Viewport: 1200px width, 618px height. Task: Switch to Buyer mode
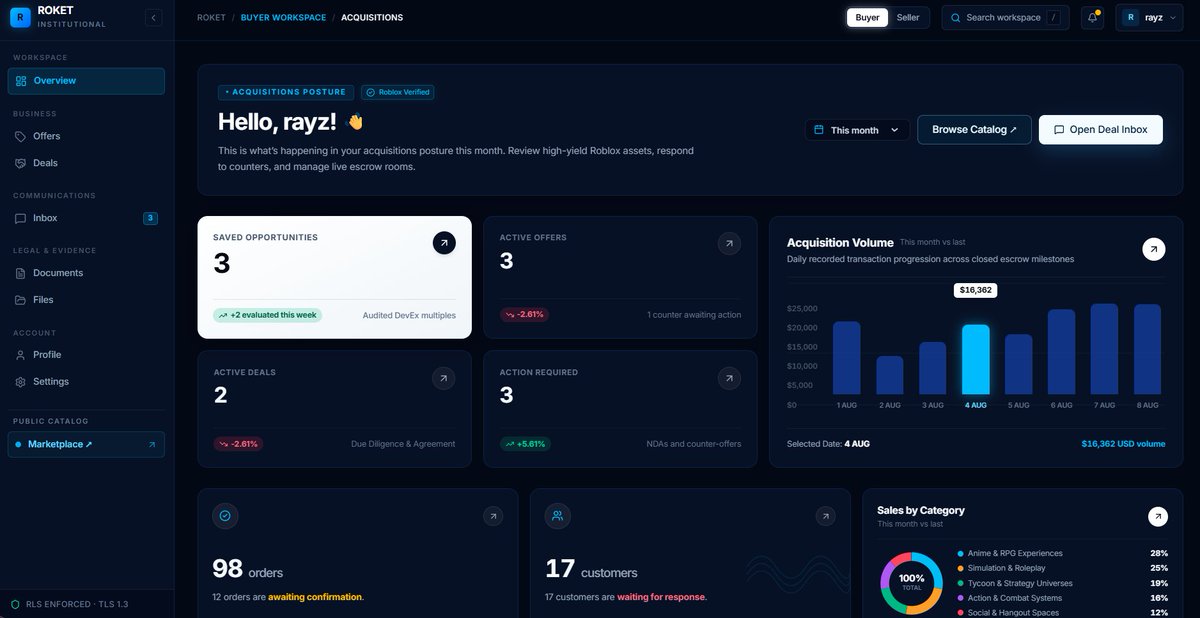(867, 17)
